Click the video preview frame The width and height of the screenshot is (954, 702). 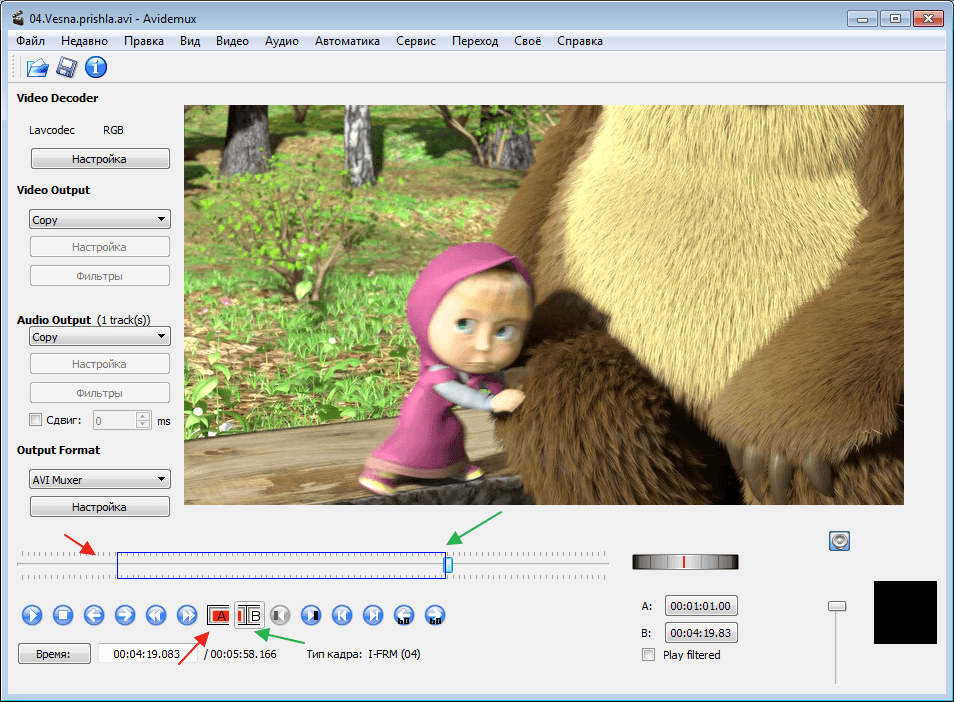click(x=544, y=305)
